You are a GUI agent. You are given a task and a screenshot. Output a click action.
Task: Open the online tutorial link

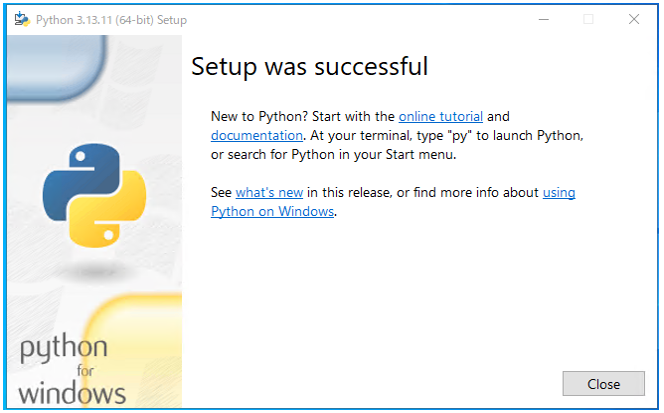[440, 116]
